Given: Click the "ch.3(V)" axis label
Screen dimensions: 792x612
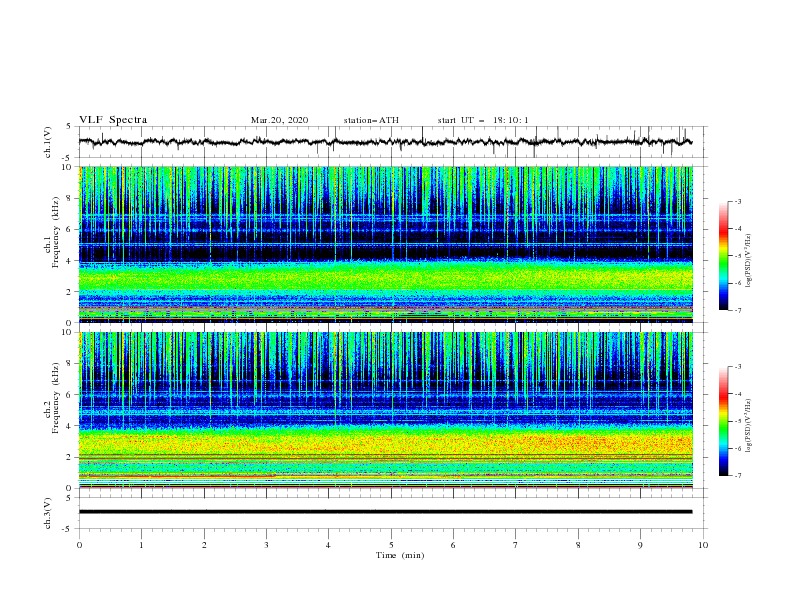Looking at the screenshot, I should coord(48,513).
